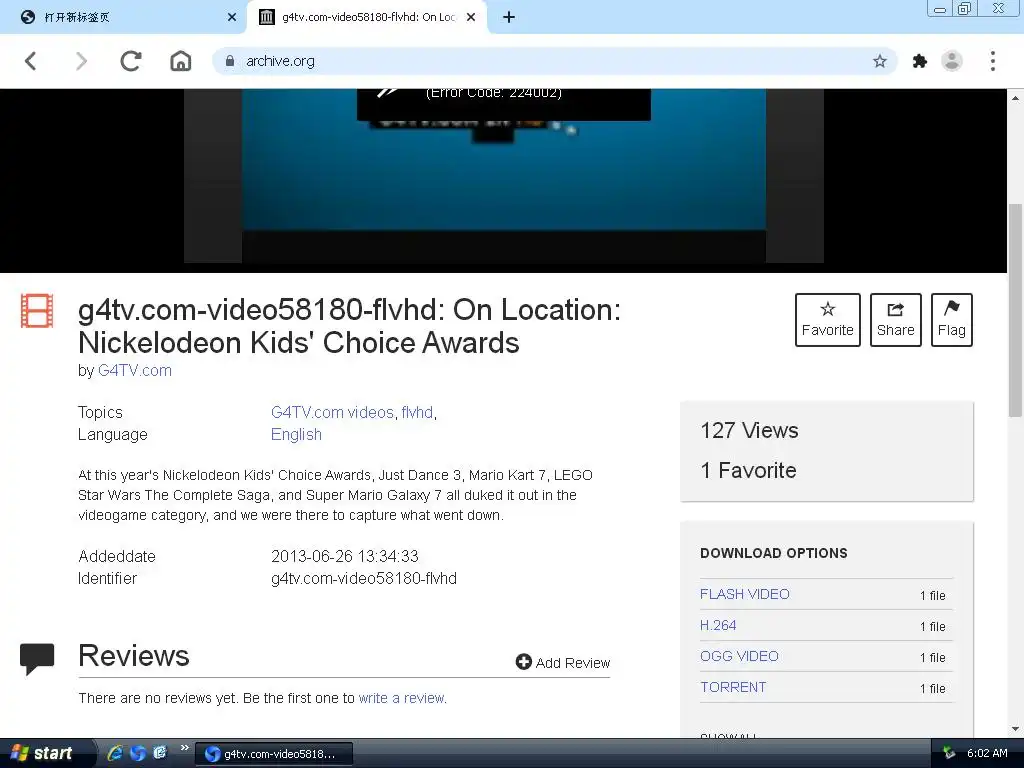Image resolution: width=1024 pixels, height=768 pixels.
Task: Close the g4tv.com-video58180 tab
Action: click(x=471, y=17)
